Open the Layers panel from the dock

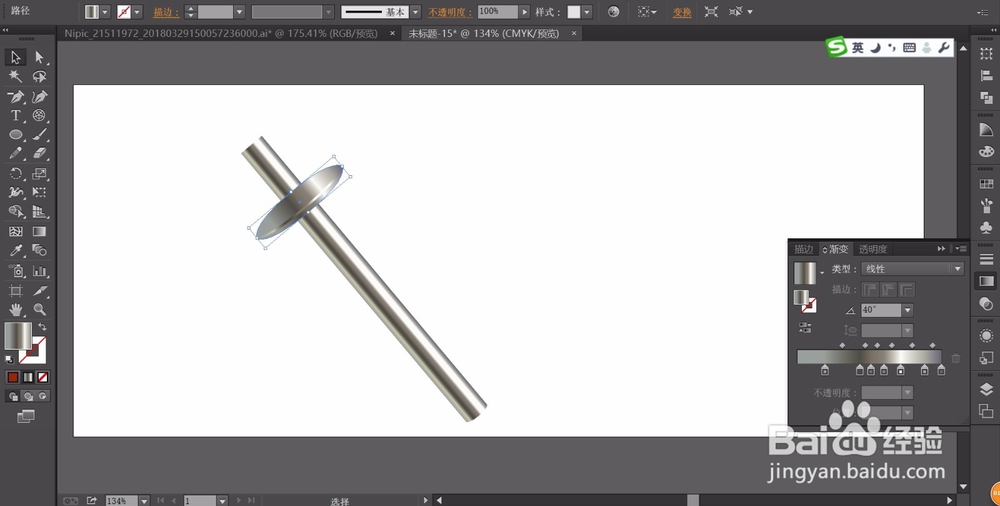click(986, 390)
